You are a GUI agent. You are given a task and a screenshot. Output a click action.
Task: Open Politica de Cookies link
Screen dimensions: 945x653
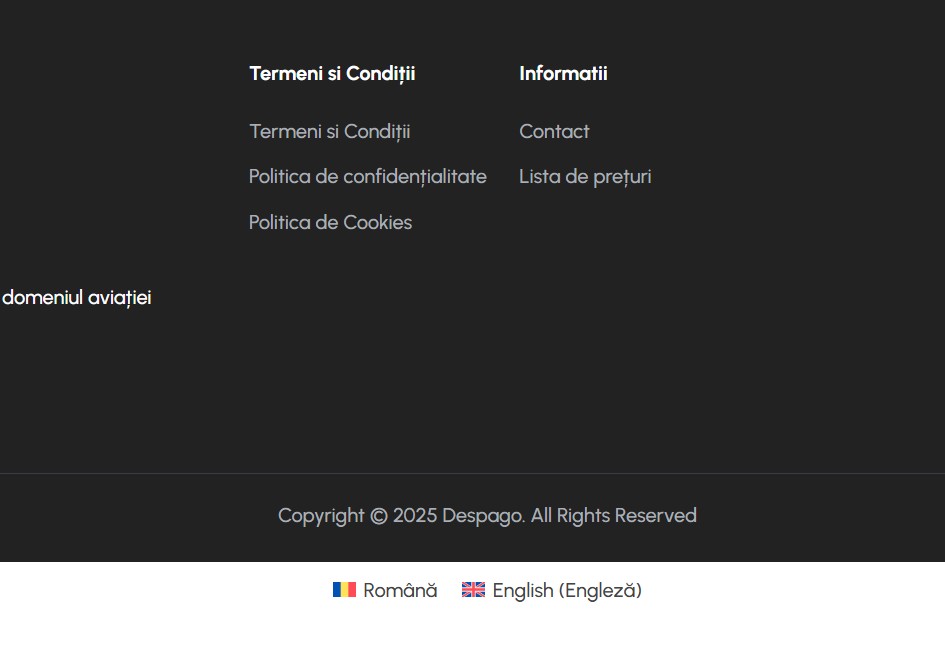tap(330, 222)
